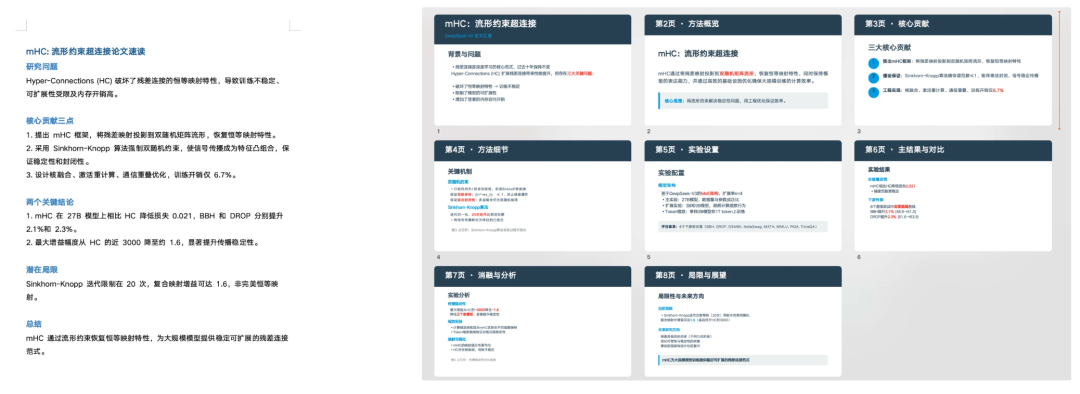1080x394 pixels.
Task: Click the 两个关键结论 heading in the document
Action: (50, 202)
